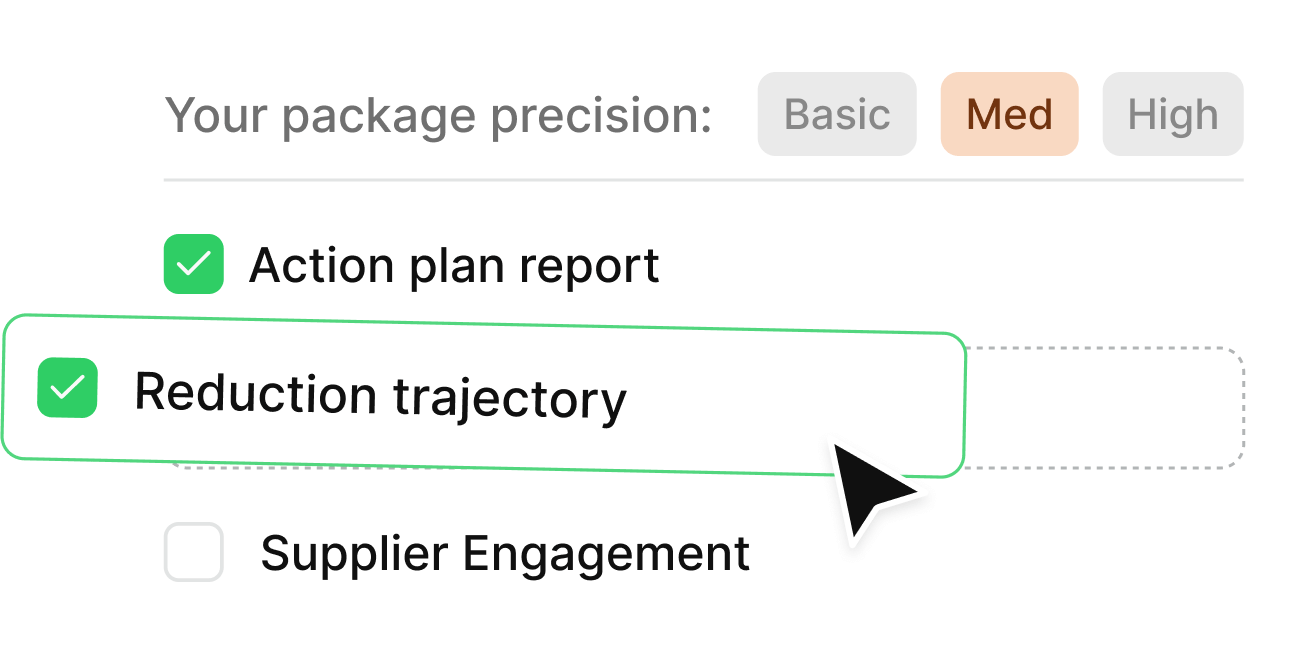Click the word "Engagement" in the last row
This screenshot has width=1316, height=660.
pyautogui.click(x=616, y=553)
